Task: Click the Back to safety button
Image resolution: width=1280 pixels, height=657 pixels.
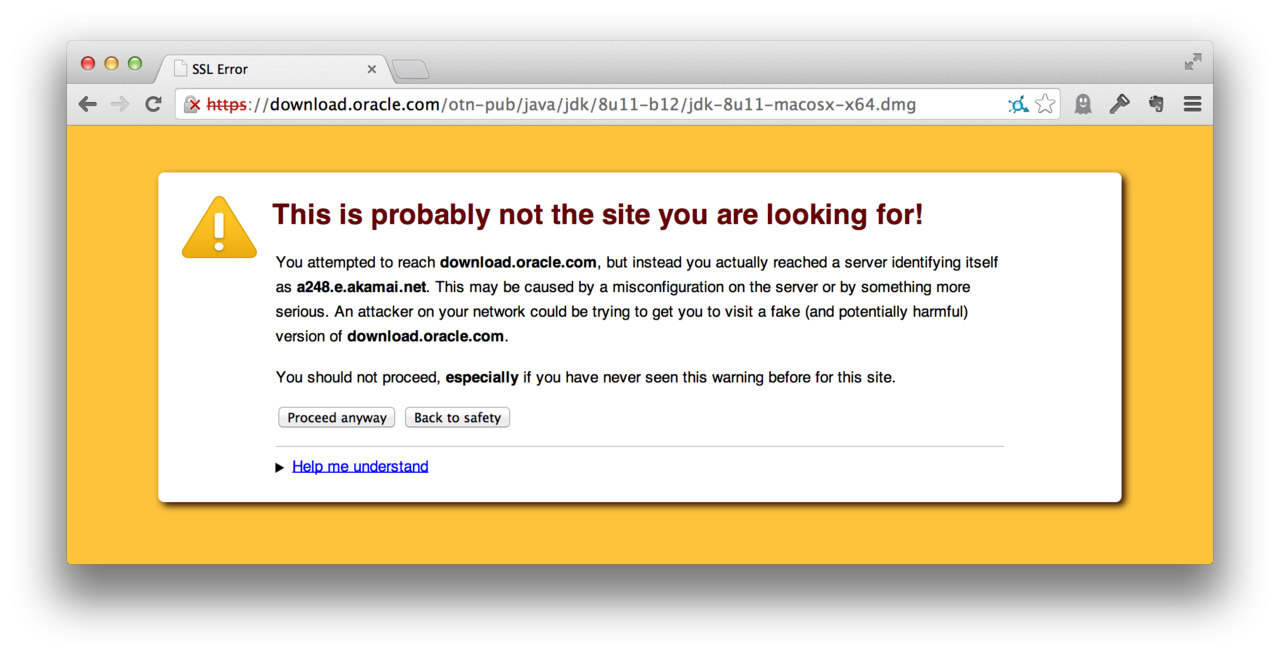Action: (457, 417)
